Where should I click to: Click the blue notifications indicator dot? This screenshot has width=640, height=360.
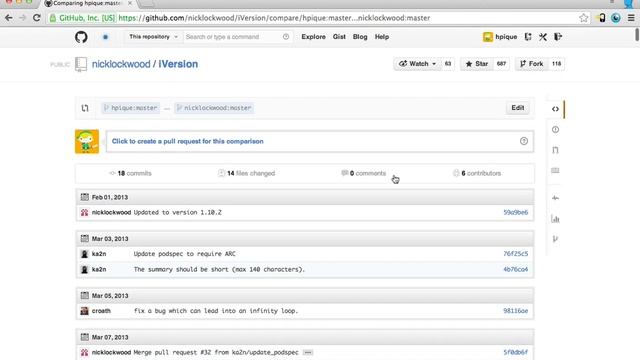[x=105, y=37]
